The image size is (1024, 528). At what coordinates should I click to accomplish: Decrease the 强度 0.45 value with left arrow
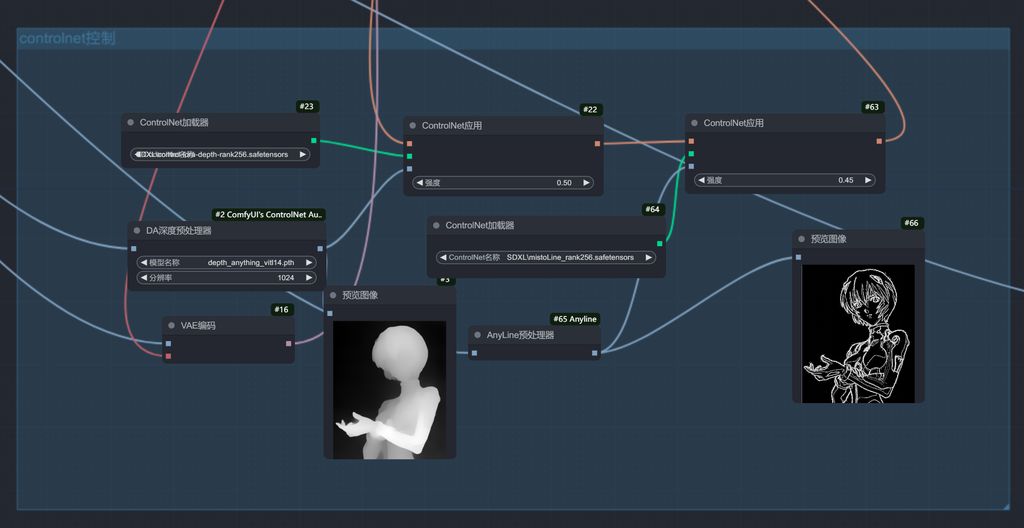[702, 181]
